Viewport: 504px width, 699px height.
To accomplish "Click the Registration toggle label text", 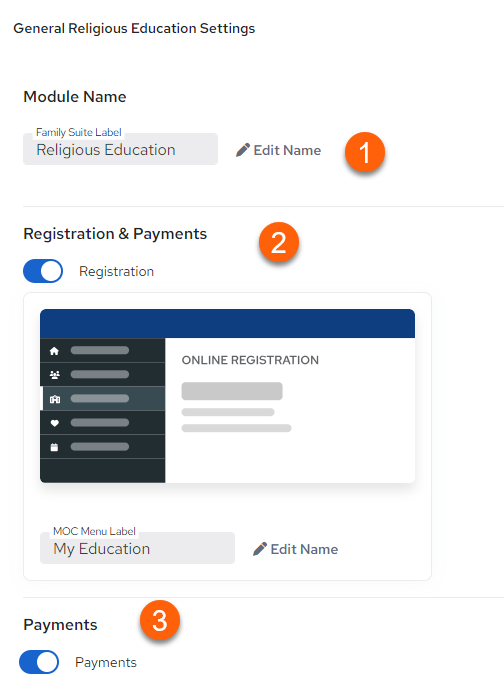I will coord(116,271).
